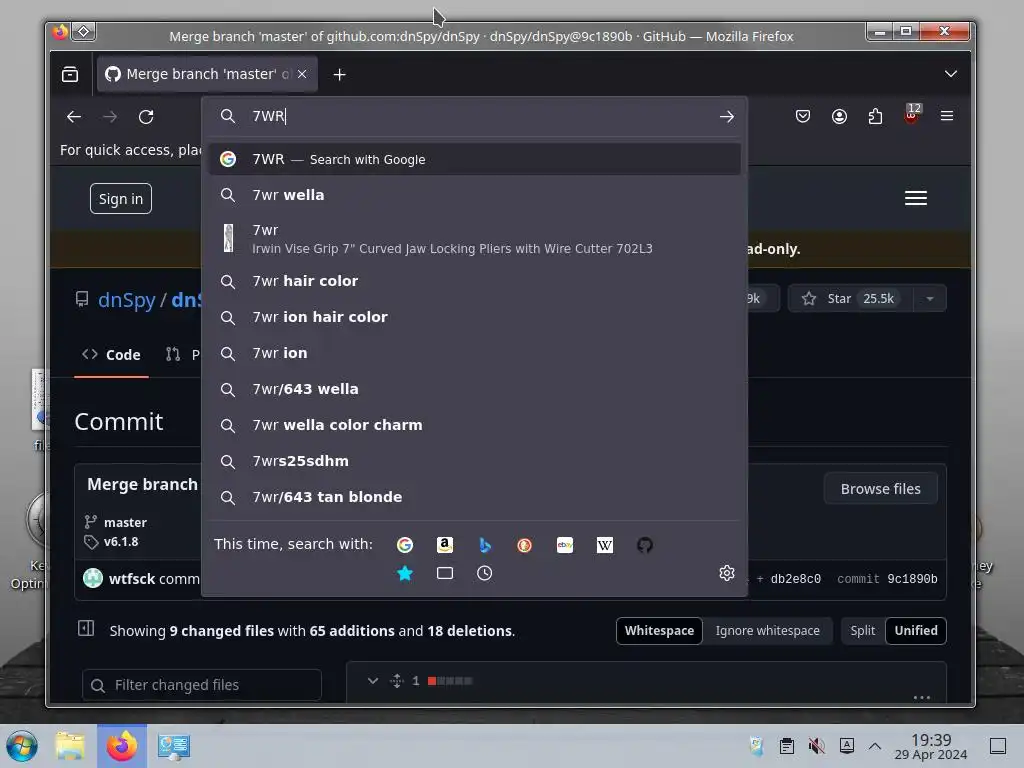Search this time with DuckDuckGo
This screenshot has width=1024, height=768.
coord(524,545)
